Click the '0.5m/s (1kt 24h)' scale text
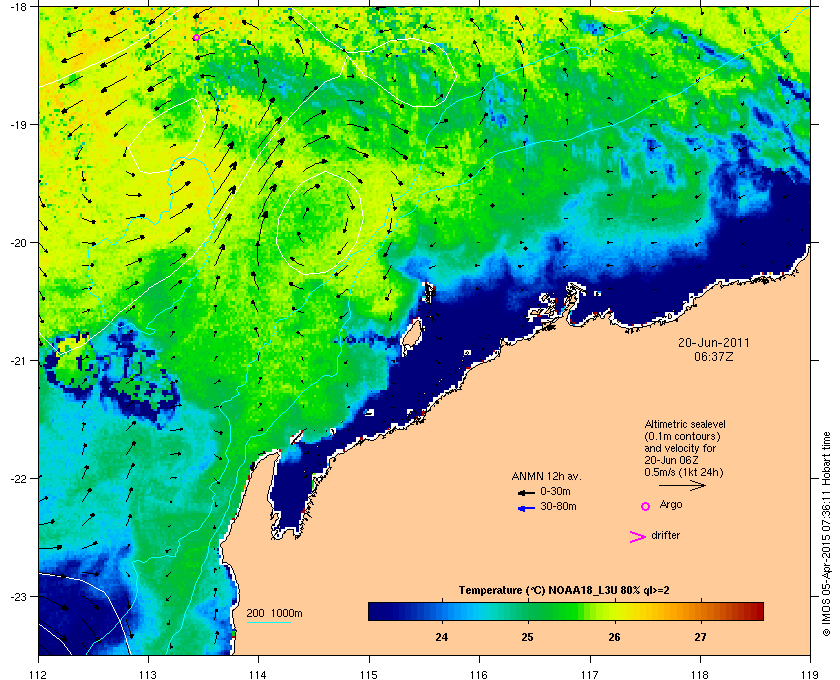The image size is (840, 680). tap(684, 473)
